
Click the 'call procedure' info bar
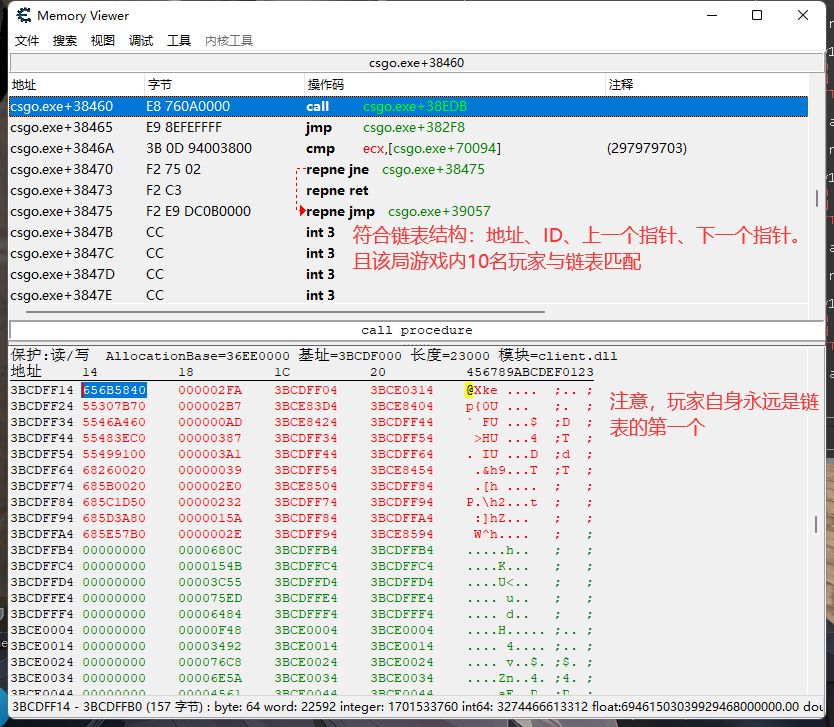(x=417, y=330)
